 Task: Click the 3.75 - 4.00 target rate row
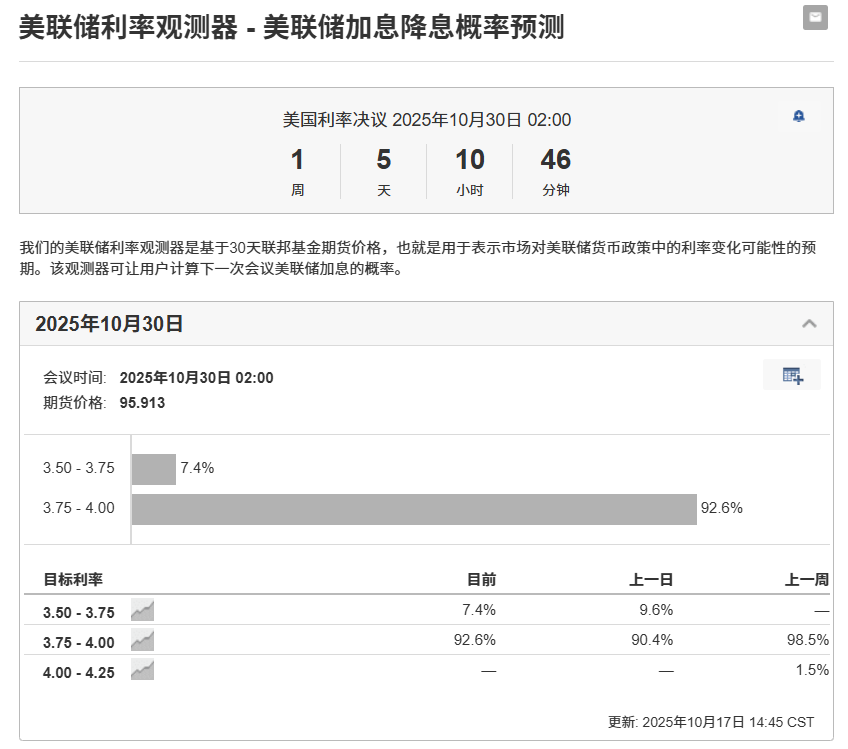click(x=80, y=641)
